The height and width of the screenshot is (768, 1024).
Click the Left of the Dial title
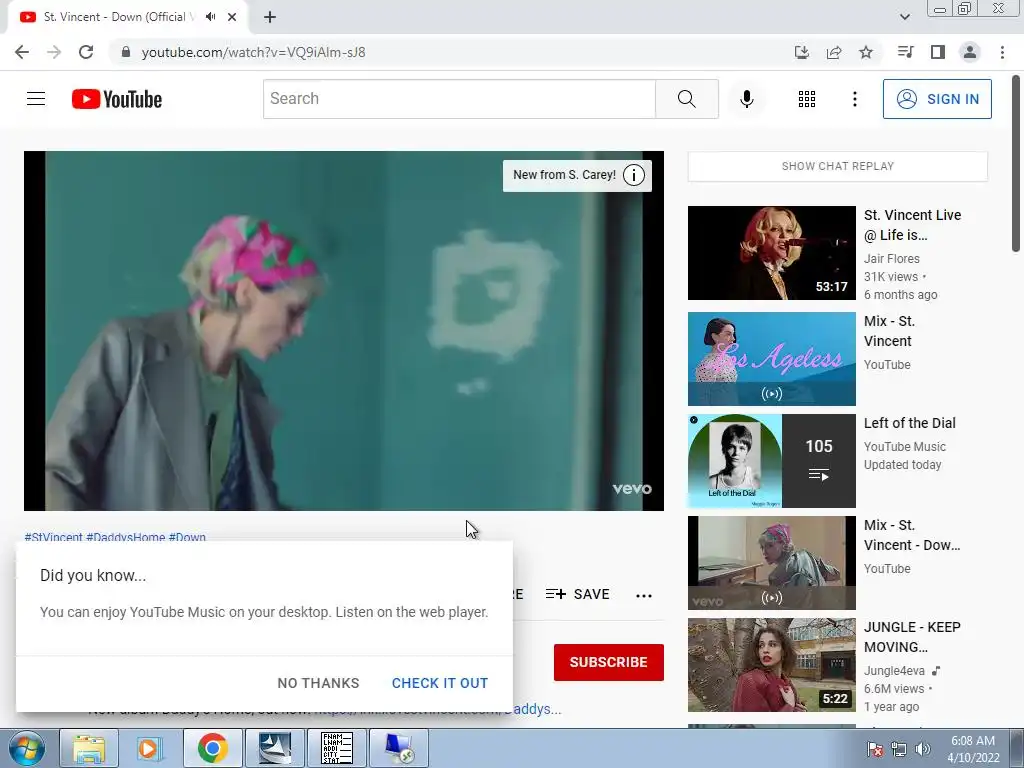[x=910, y=423]
